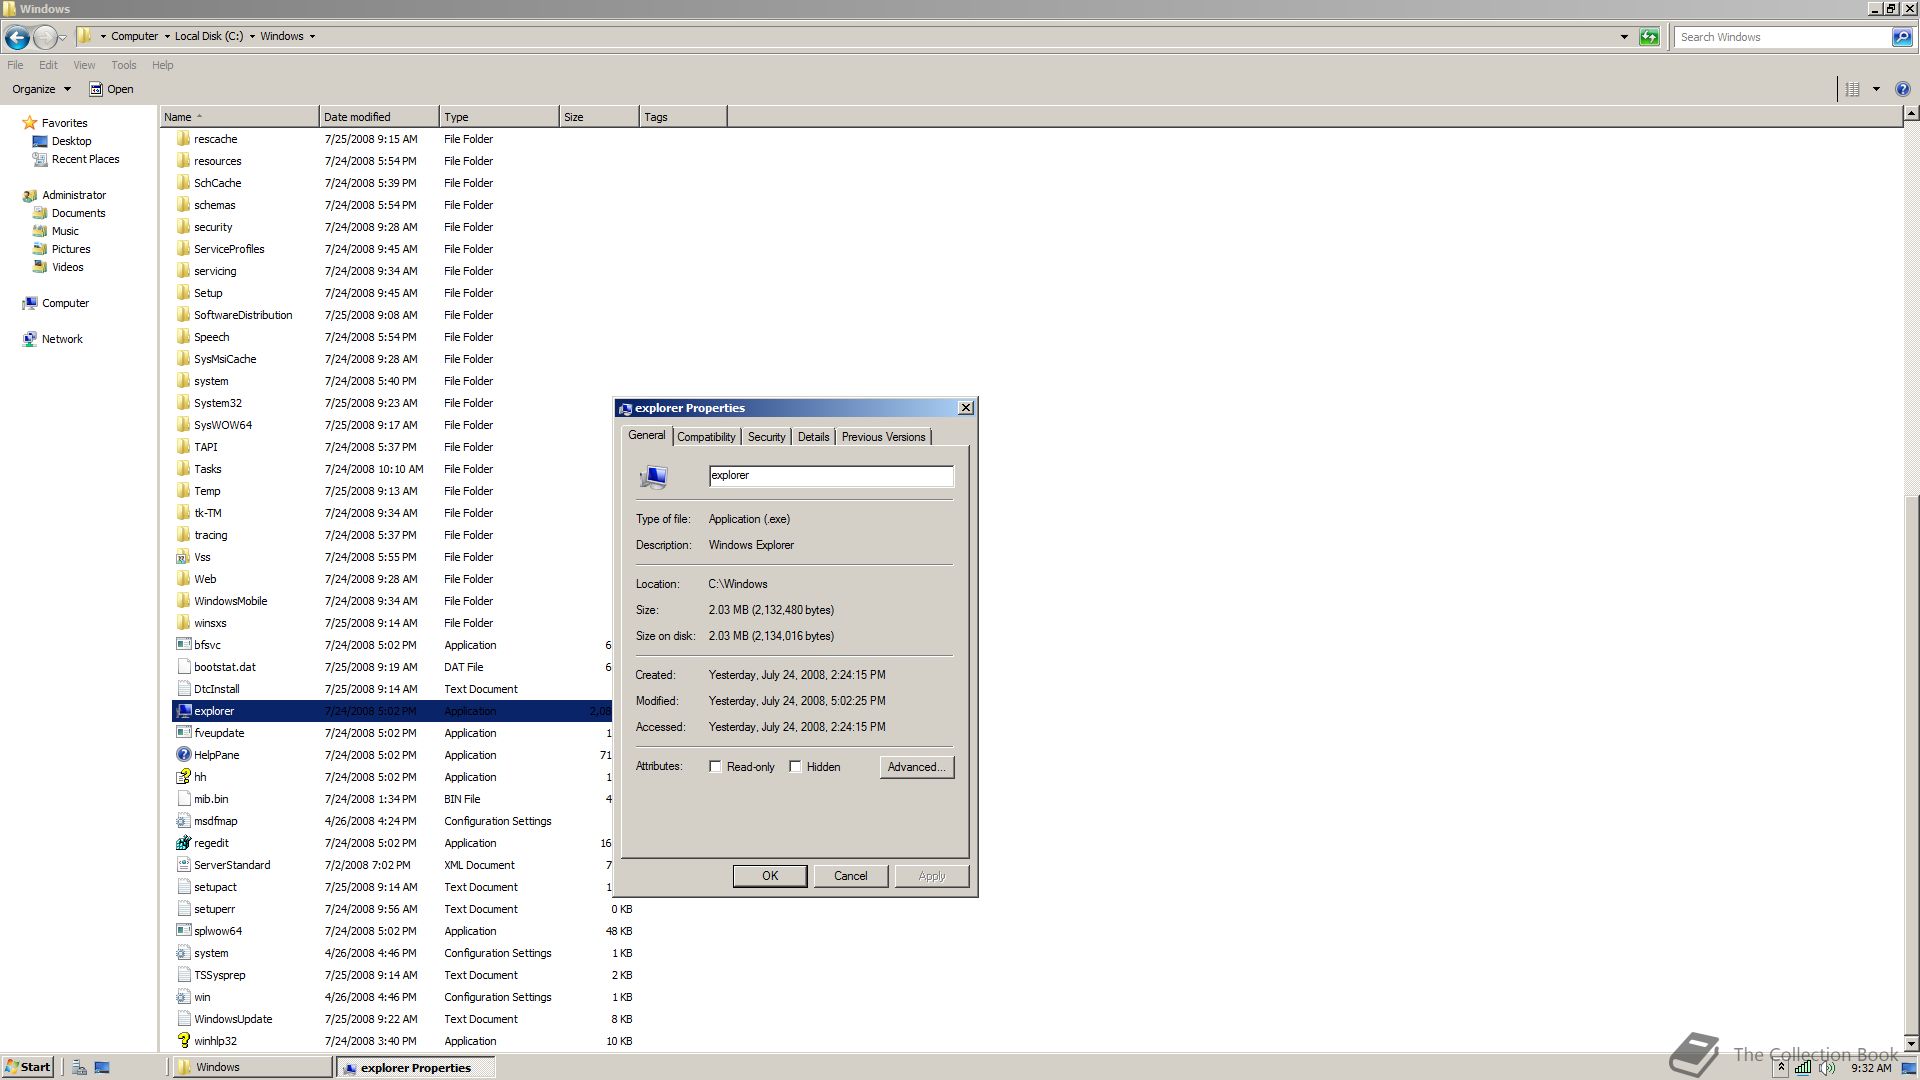Switch to the Compatibility tab
The width and height of the screenshot is (1920, 1080).
coord(706,437)
